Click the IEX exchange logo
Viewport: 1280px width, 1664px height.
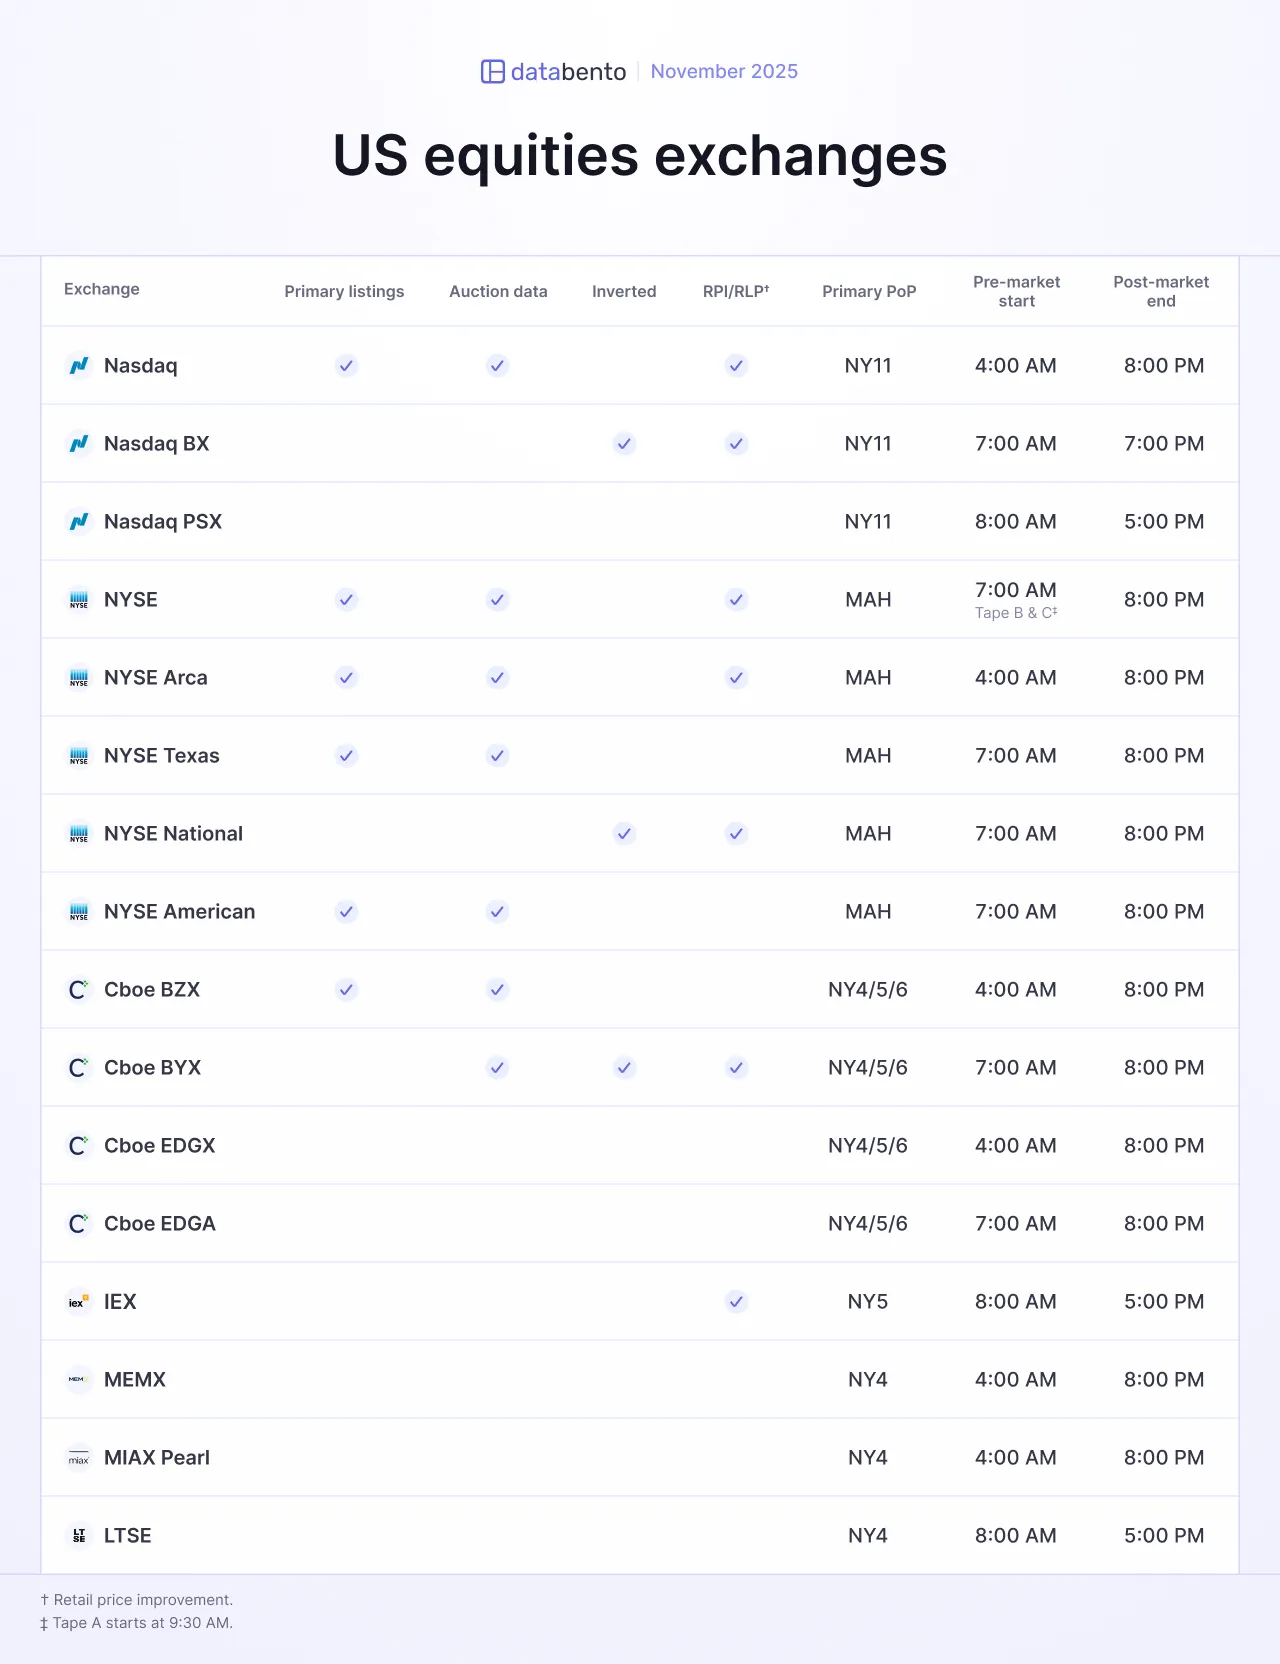coord(79,1302)
